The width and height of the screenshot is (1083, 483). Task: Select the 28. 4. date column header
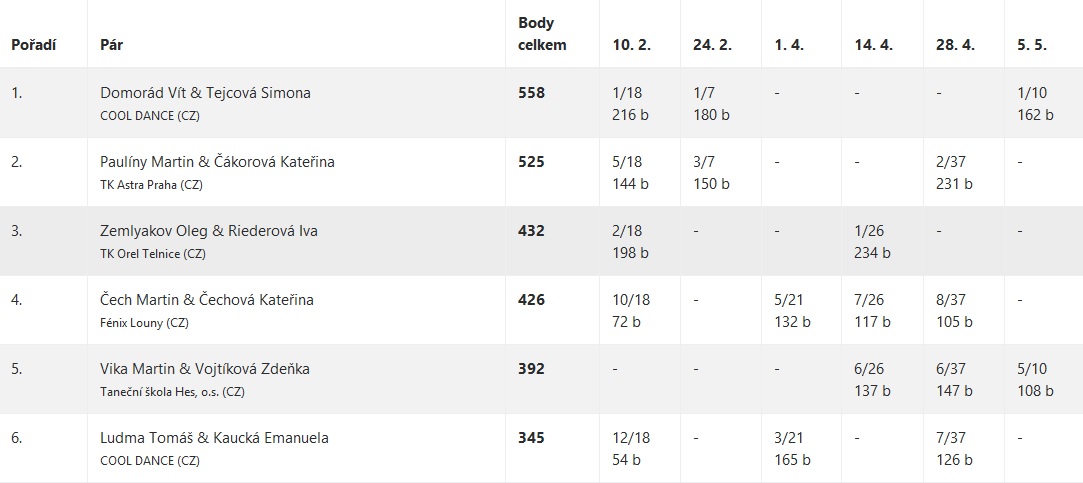tap(956, 45)
